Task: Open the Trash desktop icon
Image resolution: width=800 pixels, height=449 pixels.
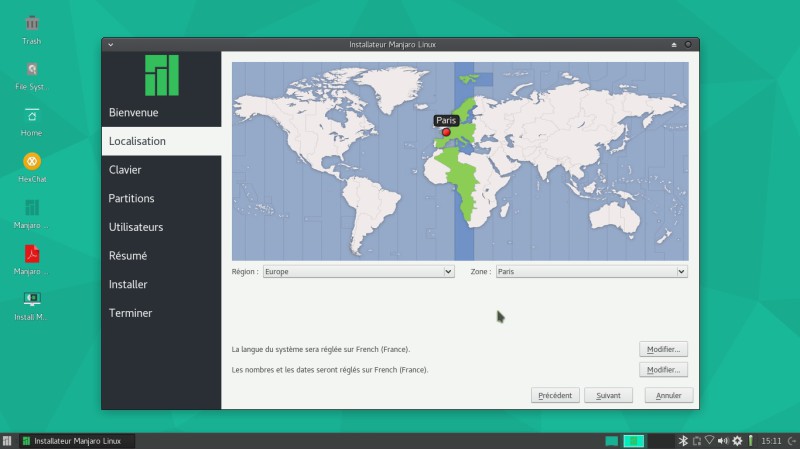Action: tap(32, 23)
